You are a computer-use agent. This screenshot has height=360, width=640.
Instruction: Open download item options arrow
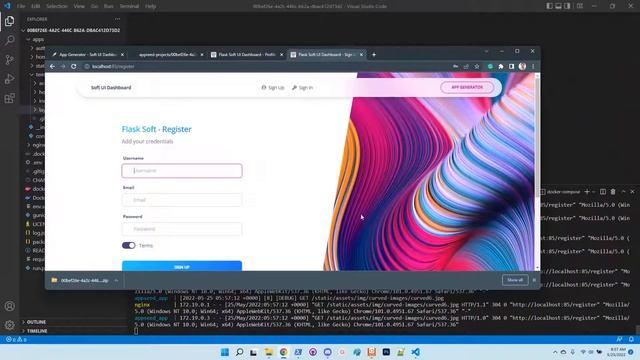point(116,280)
